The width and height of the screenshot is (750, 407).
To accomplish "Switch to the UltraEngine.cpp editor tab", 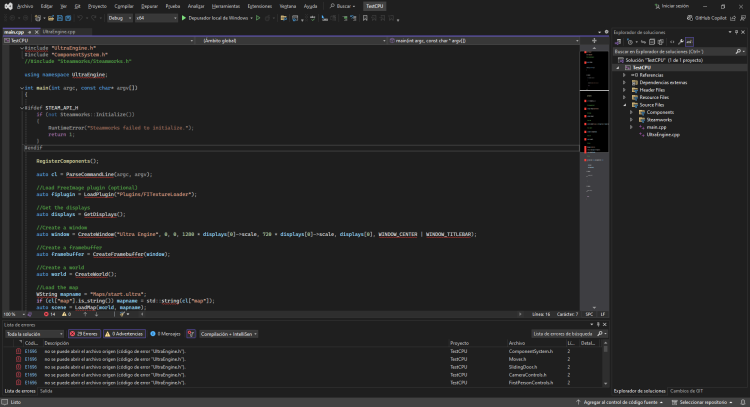I will [59, 32].
